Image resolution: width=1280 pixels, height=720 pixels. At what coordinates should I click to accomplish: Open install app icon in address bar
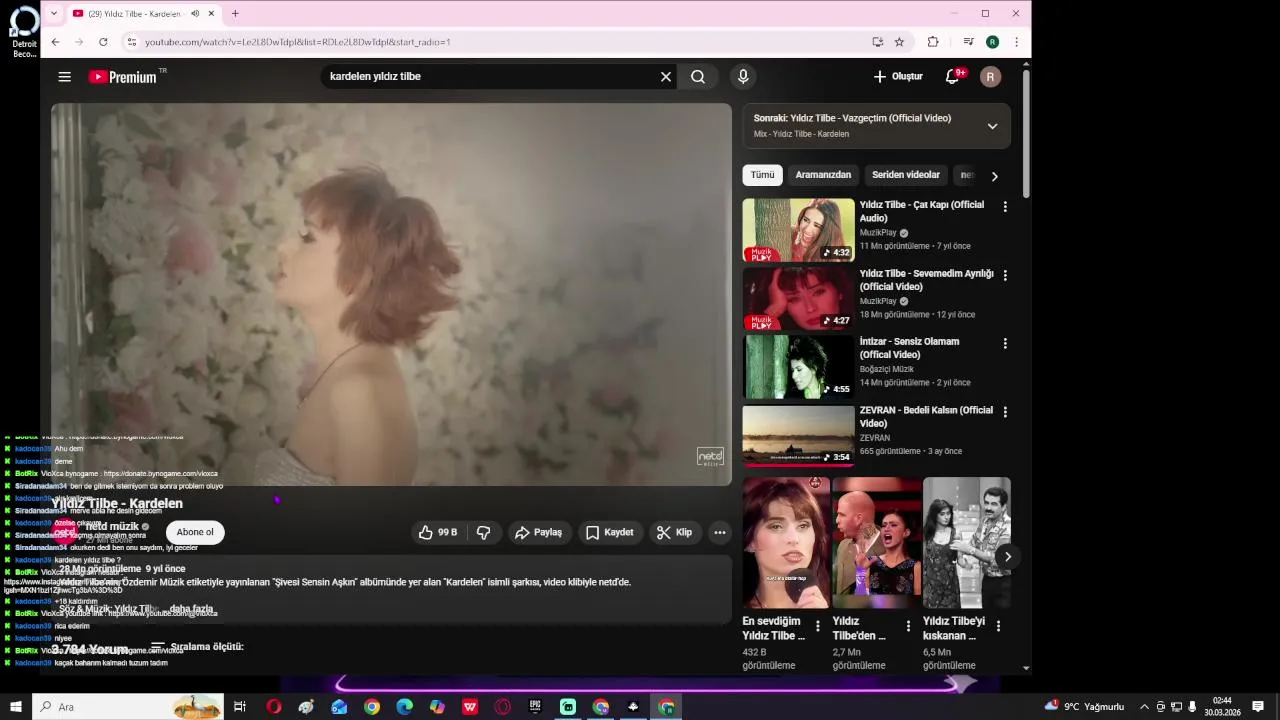point(877,42)
